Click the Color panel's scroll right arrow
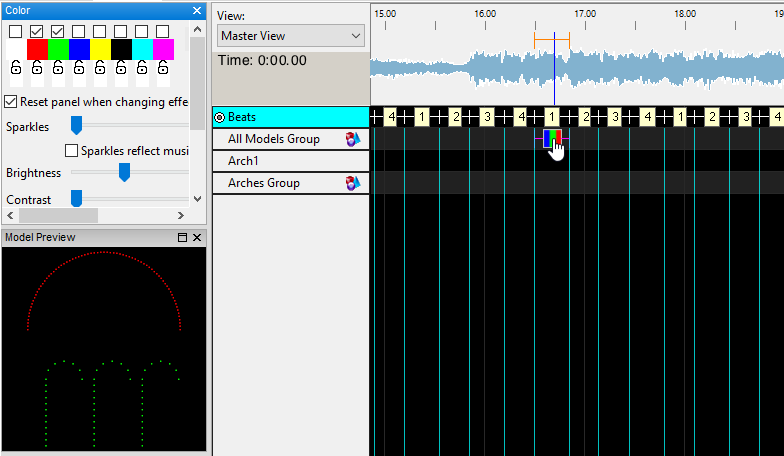Image resolution: width=784 pixels, height=456 pixels. [x=181, y=215]
